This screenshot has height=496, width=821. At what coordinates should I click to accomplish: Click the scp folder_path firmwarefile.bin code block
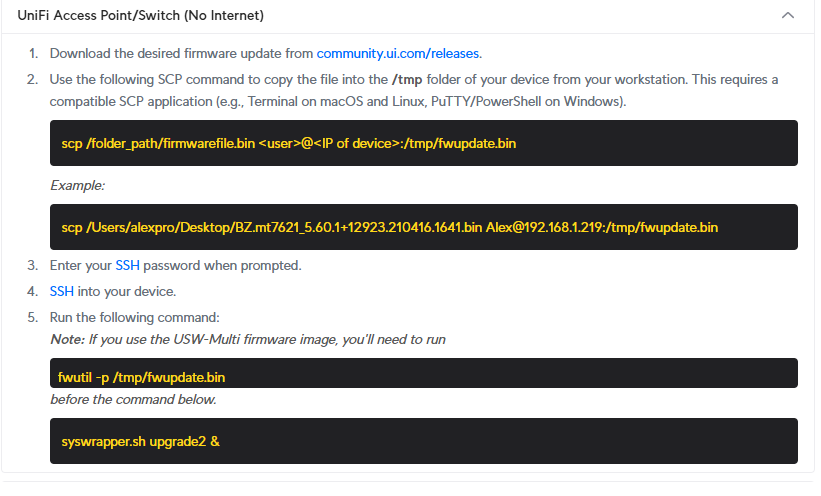[424, 143]
